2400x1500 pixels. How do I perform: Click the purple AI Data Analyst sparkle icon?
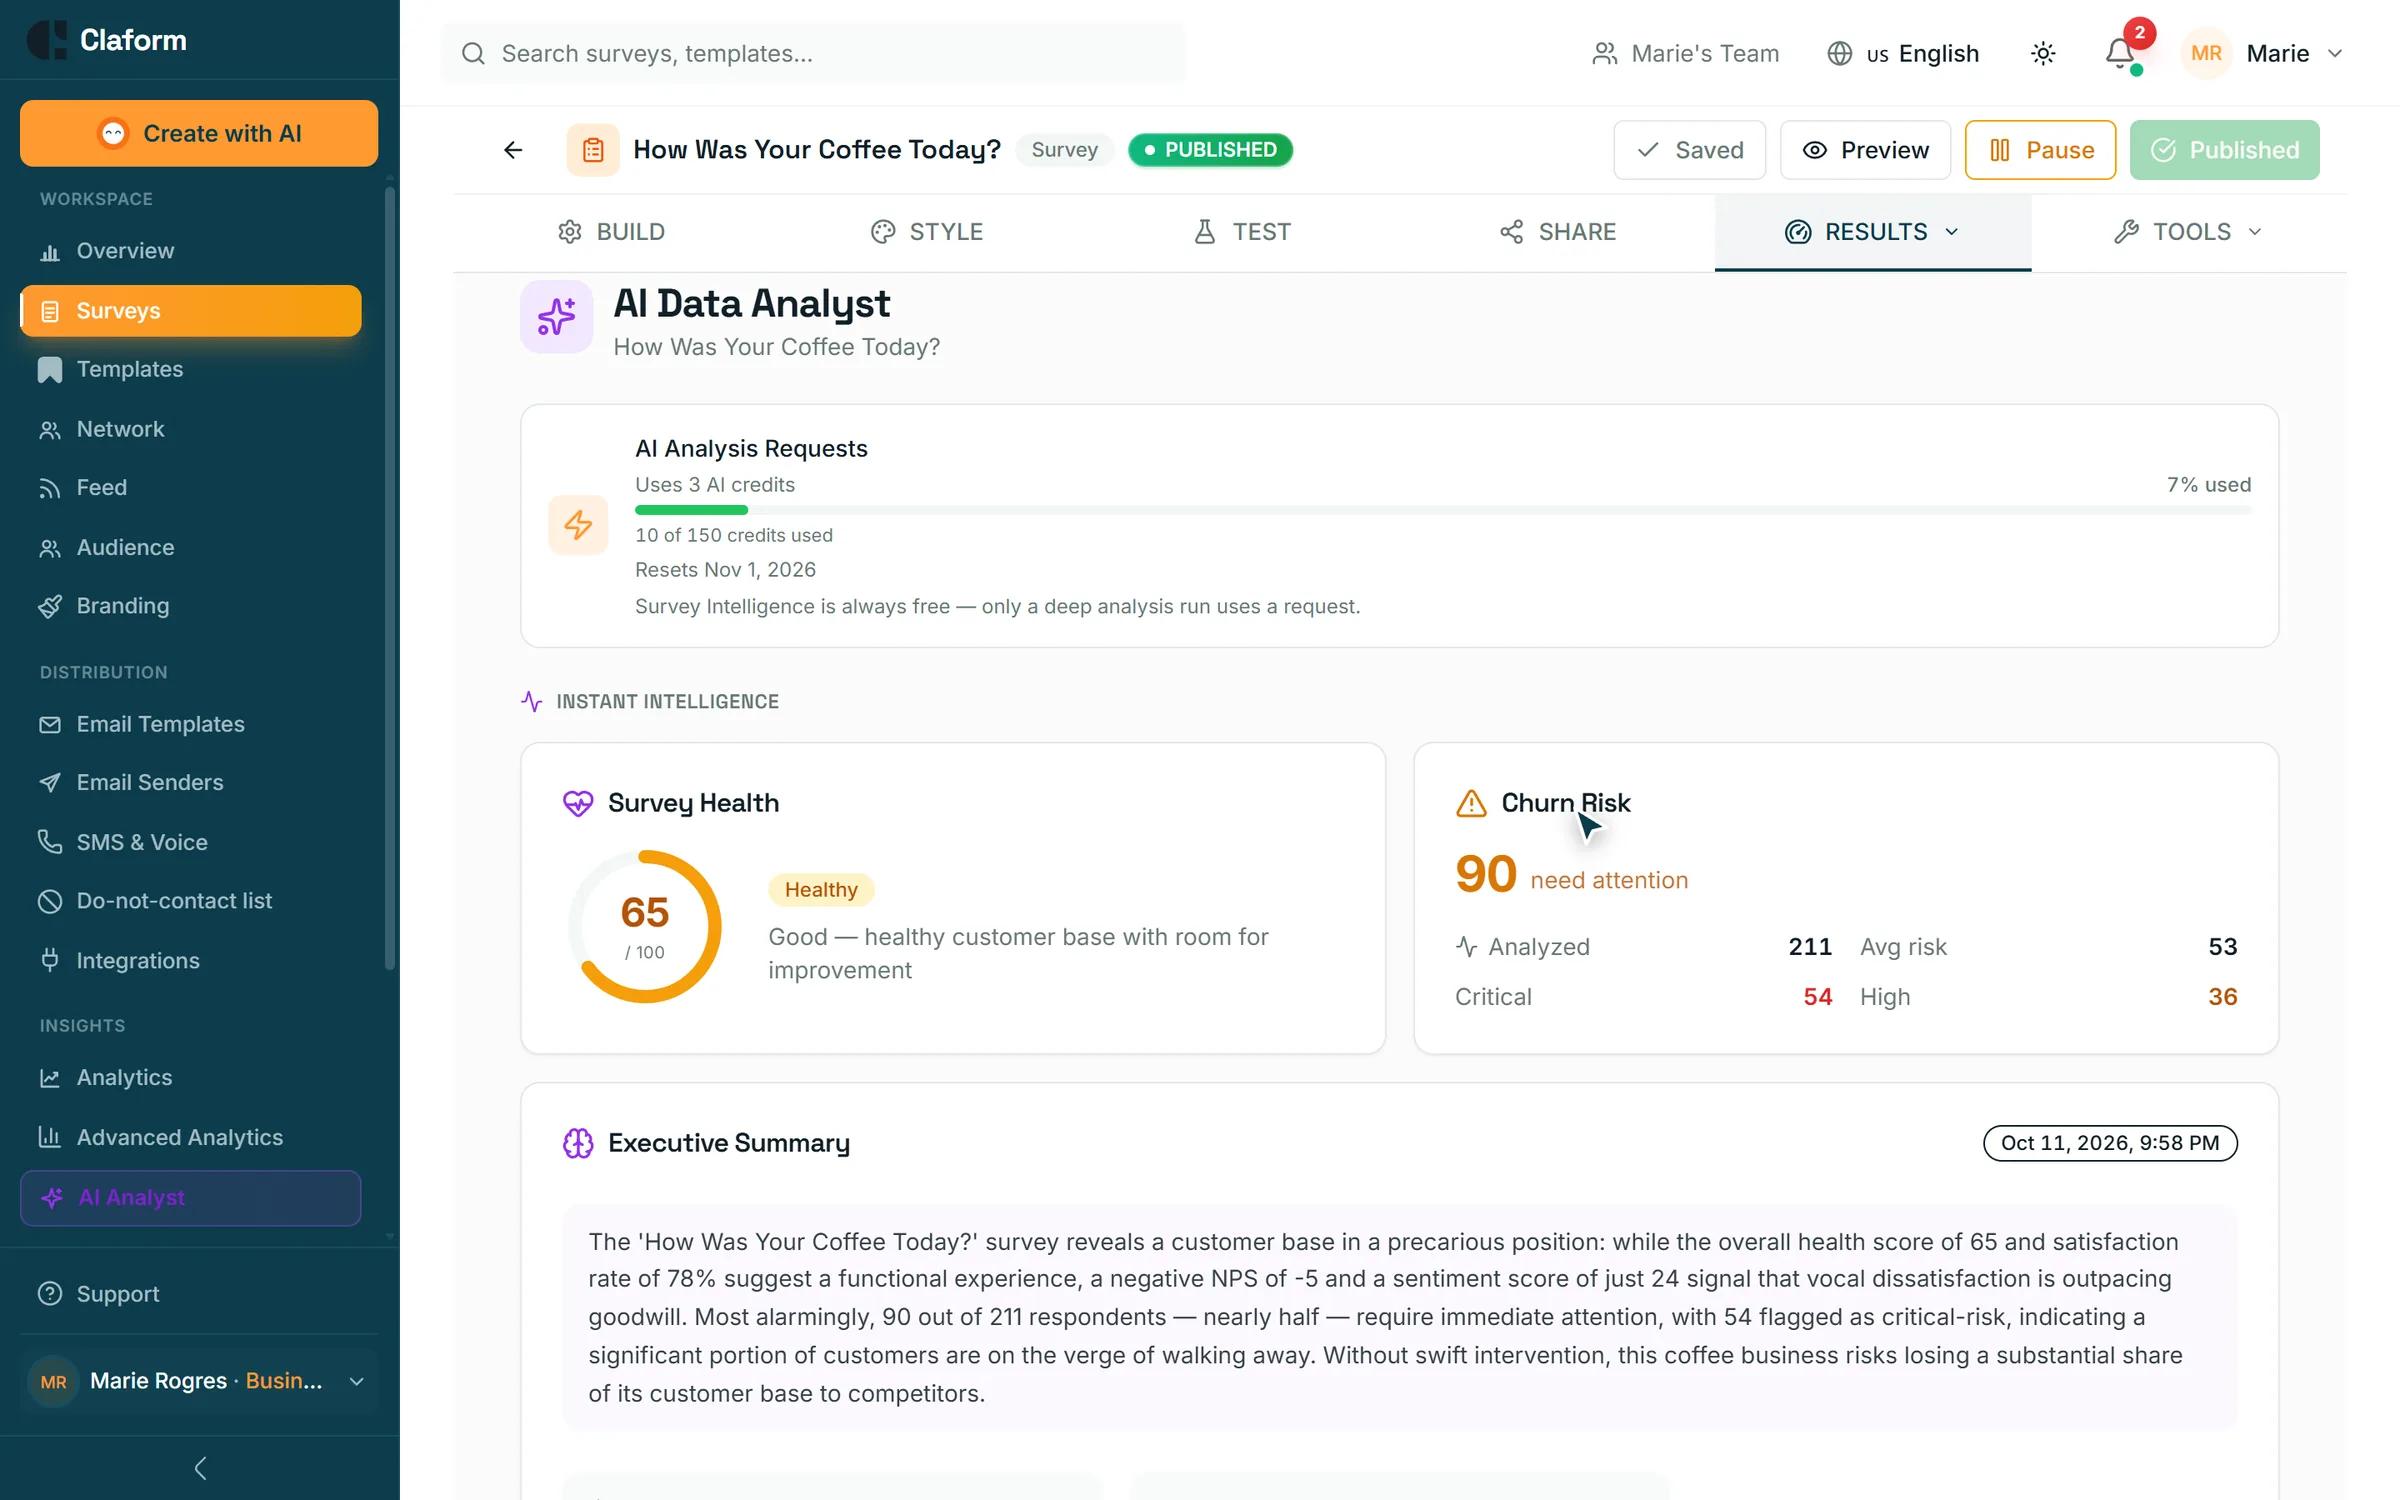click(556, 317)
